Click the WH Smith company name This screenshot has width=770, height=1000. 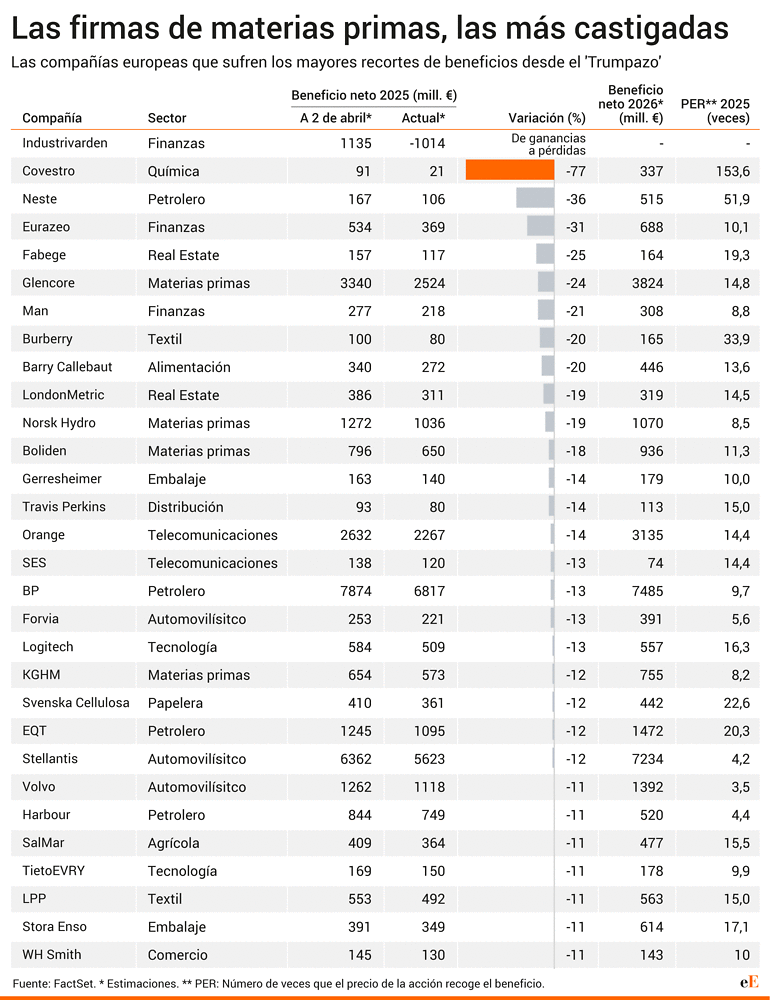52,955
